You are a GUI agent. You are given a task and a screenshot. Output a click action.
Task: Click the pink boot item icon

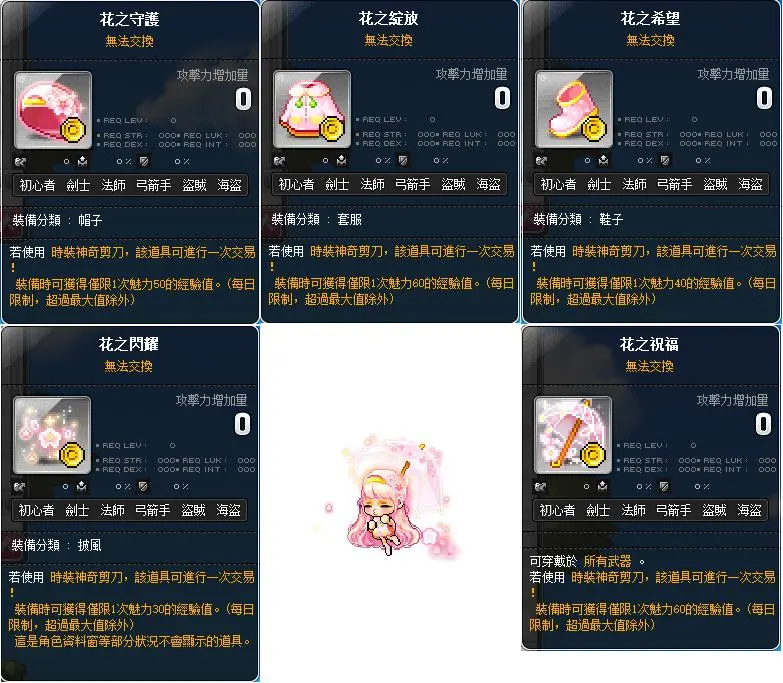[574, 109]
